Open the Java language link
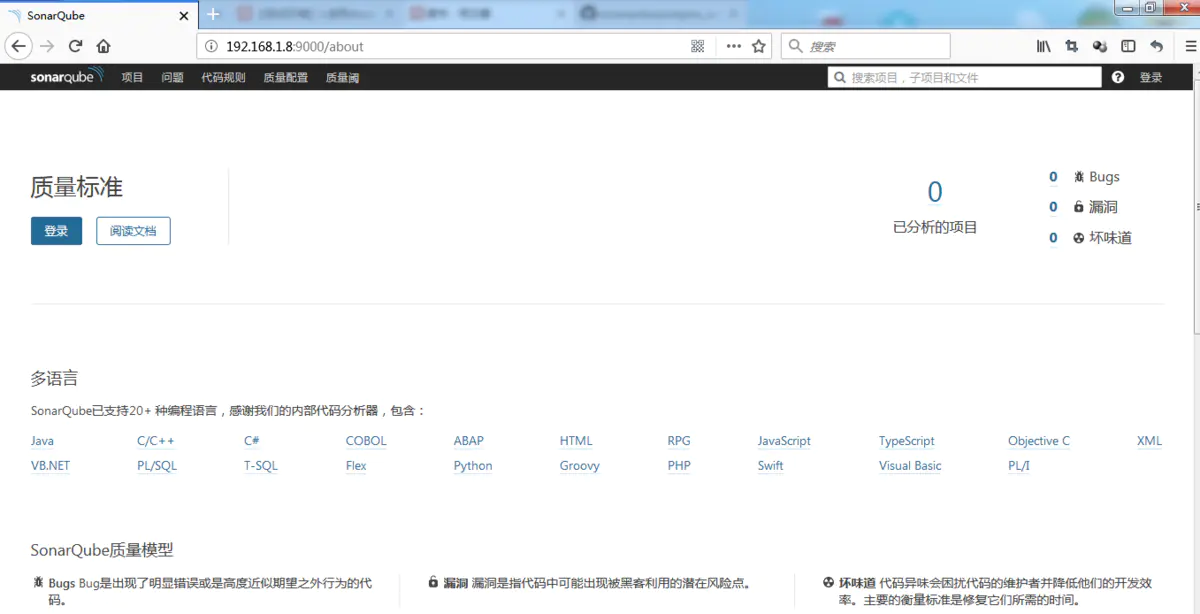Viewport: 1200px width, 614px height. [42, 441]
